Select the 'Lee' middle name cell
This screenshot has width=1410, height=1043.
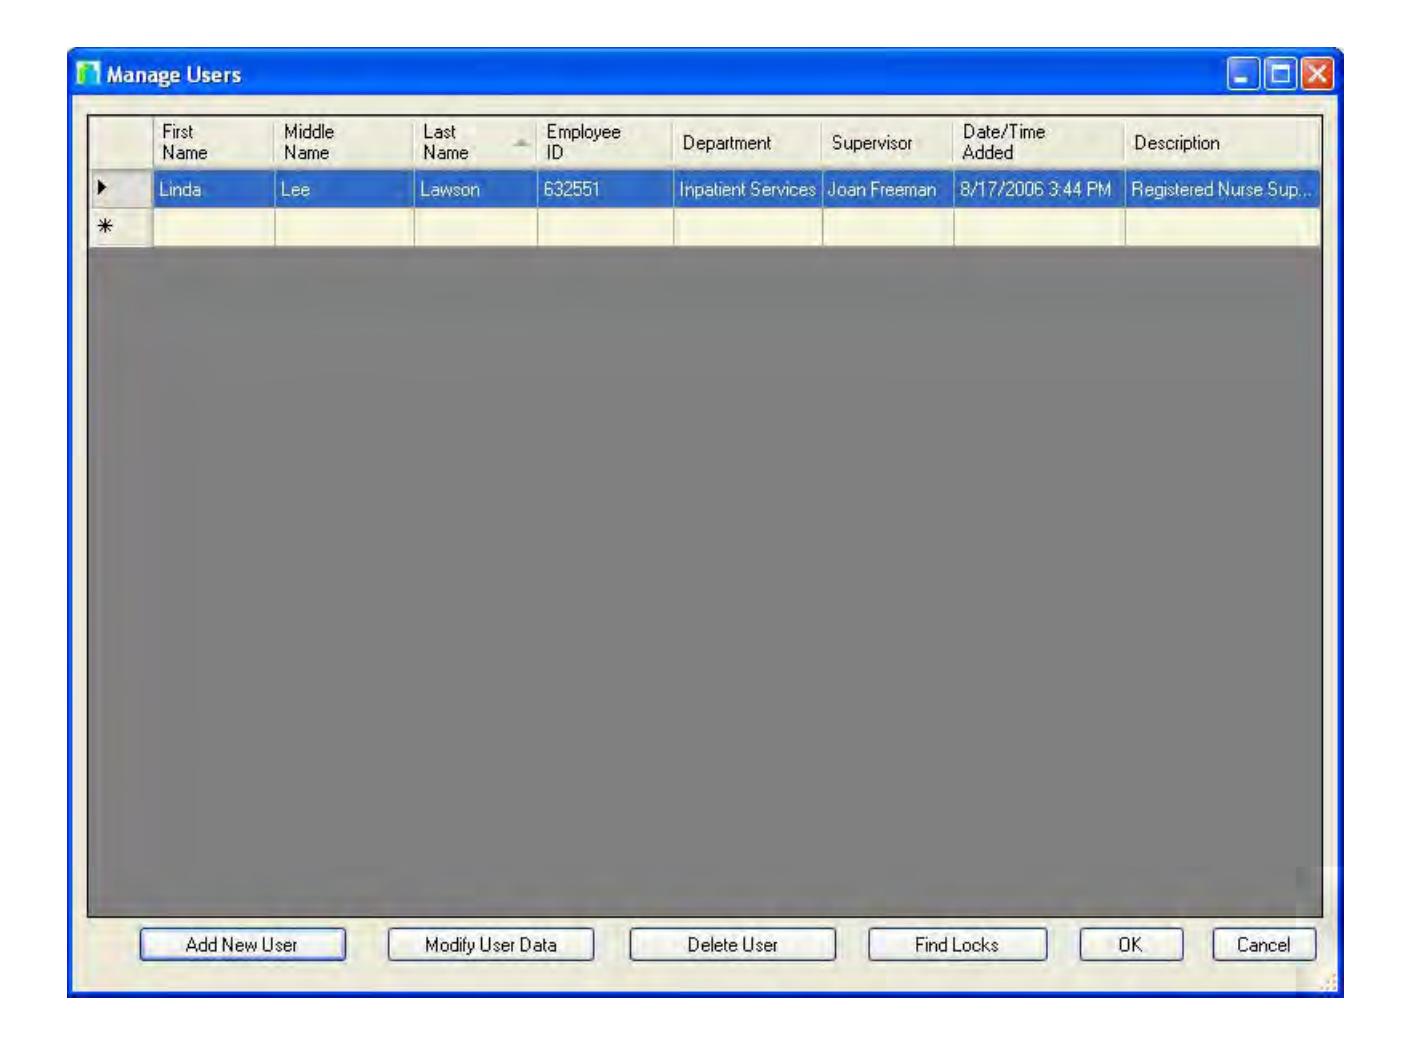coord(344,189)
